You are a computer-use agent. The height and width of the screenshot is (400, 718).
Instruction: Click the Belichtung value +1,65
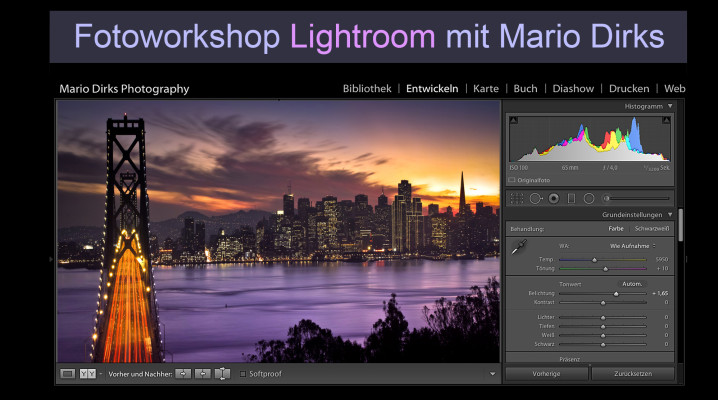coord(660,293)
